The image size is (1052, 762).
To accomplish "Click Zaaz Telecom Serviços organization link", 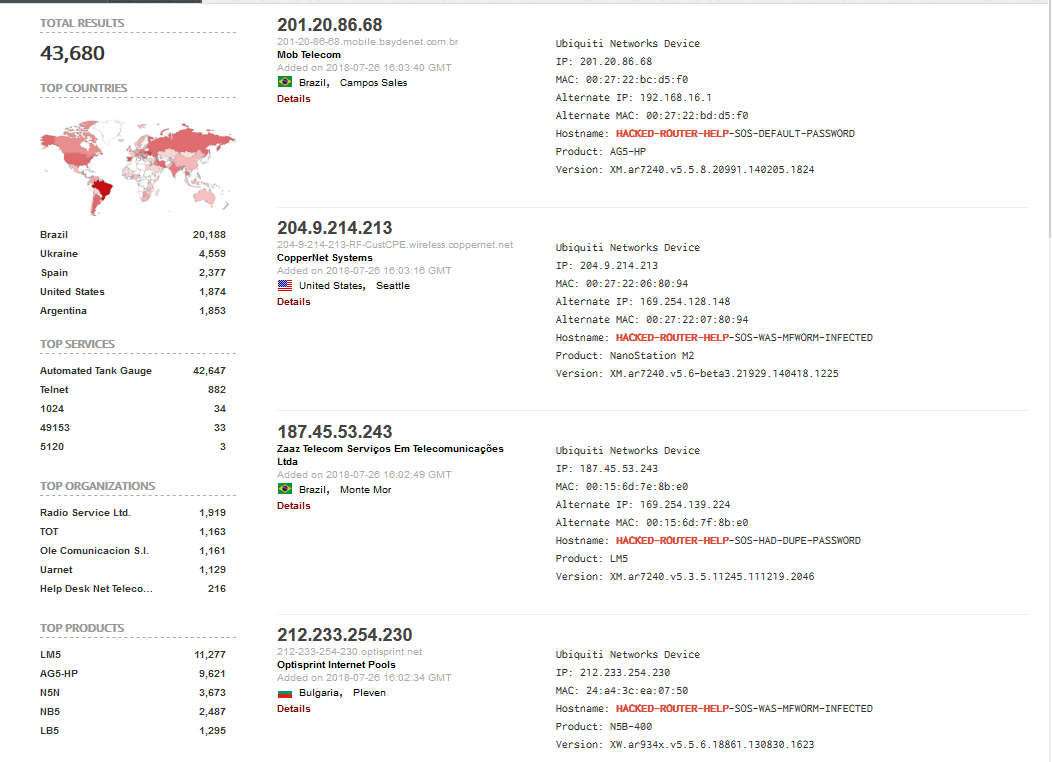I will pyautogui.click(x=390, y=455).
